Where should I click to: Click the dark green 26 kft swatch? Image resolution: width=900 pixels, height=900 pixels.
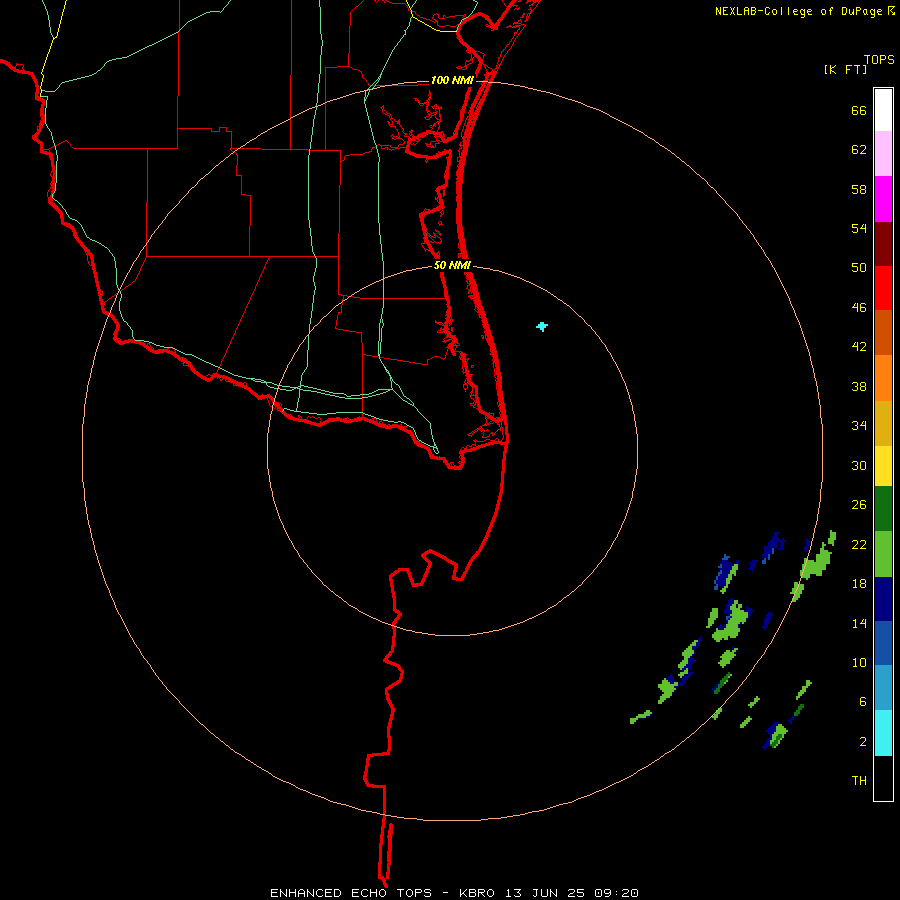[x=883, y=509]
